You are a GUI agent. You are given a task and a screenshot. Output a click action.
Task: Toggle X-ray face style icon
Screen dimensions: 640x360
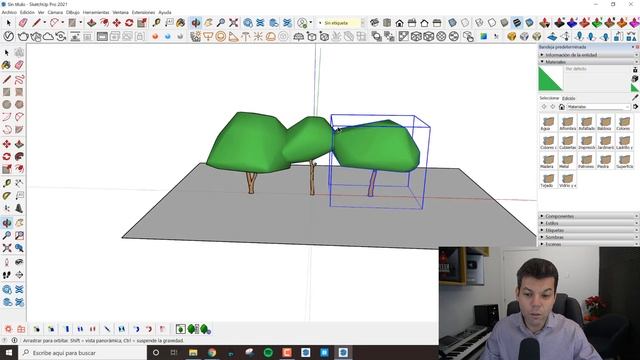tap(452, 23)
